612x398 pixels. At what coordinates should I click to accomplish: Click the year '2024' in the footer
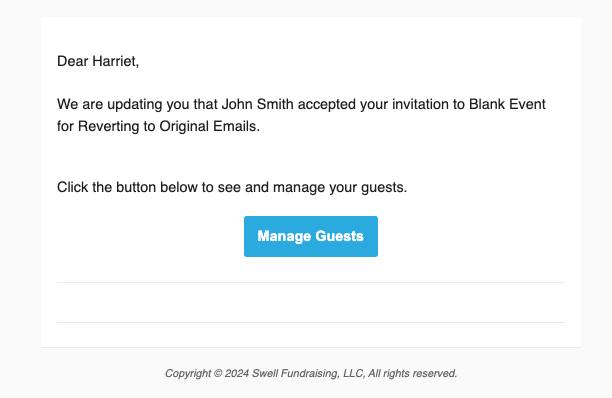[237, 373]
